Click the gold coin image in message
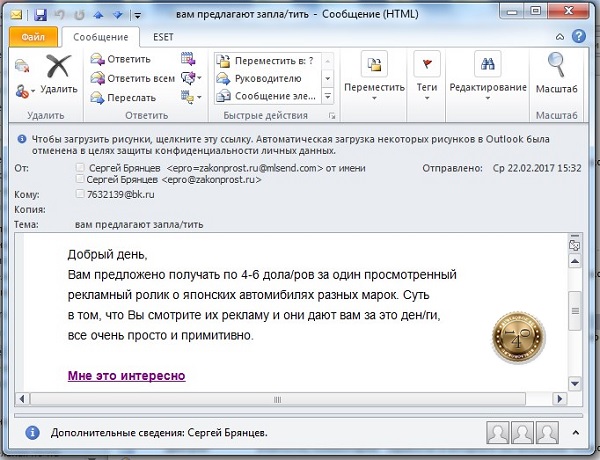 click(518, 337)
